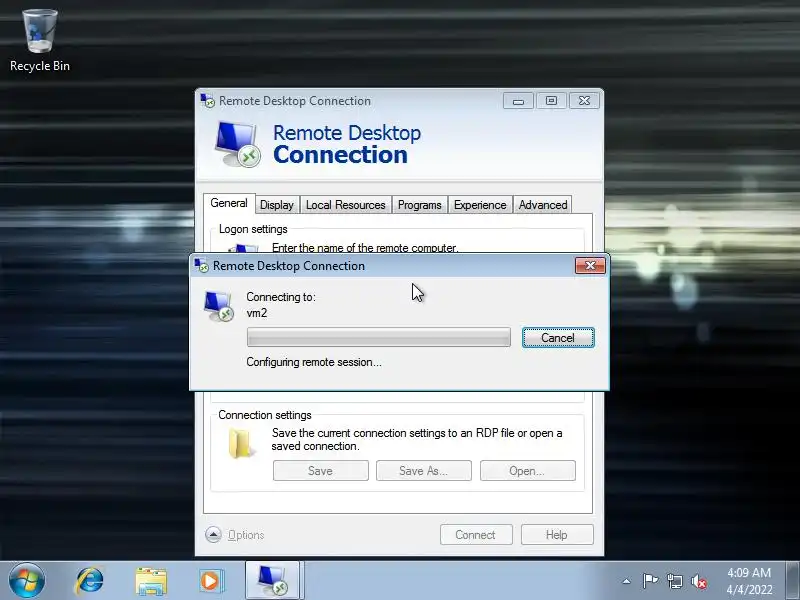800x600 pixels.
Task: Maximize the main Remote Desktop Connection window
Action: pyautogui.click(x=551, y=101)
